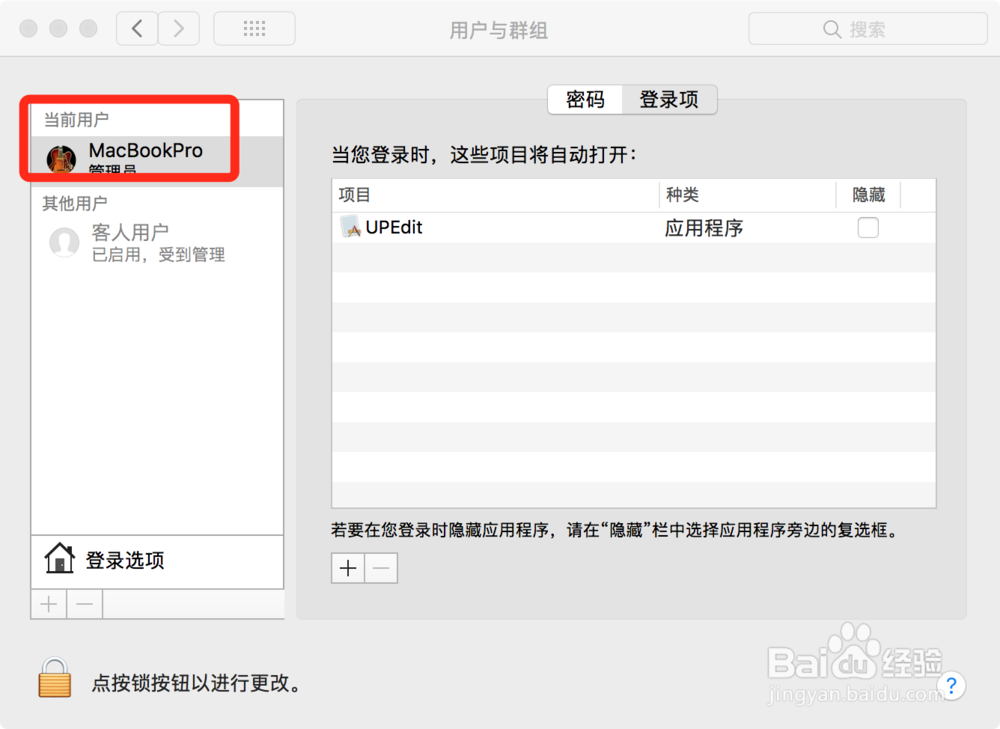Go back with the left chevron button
Screen dimensions: 1000x729
[x=137, y=29]
